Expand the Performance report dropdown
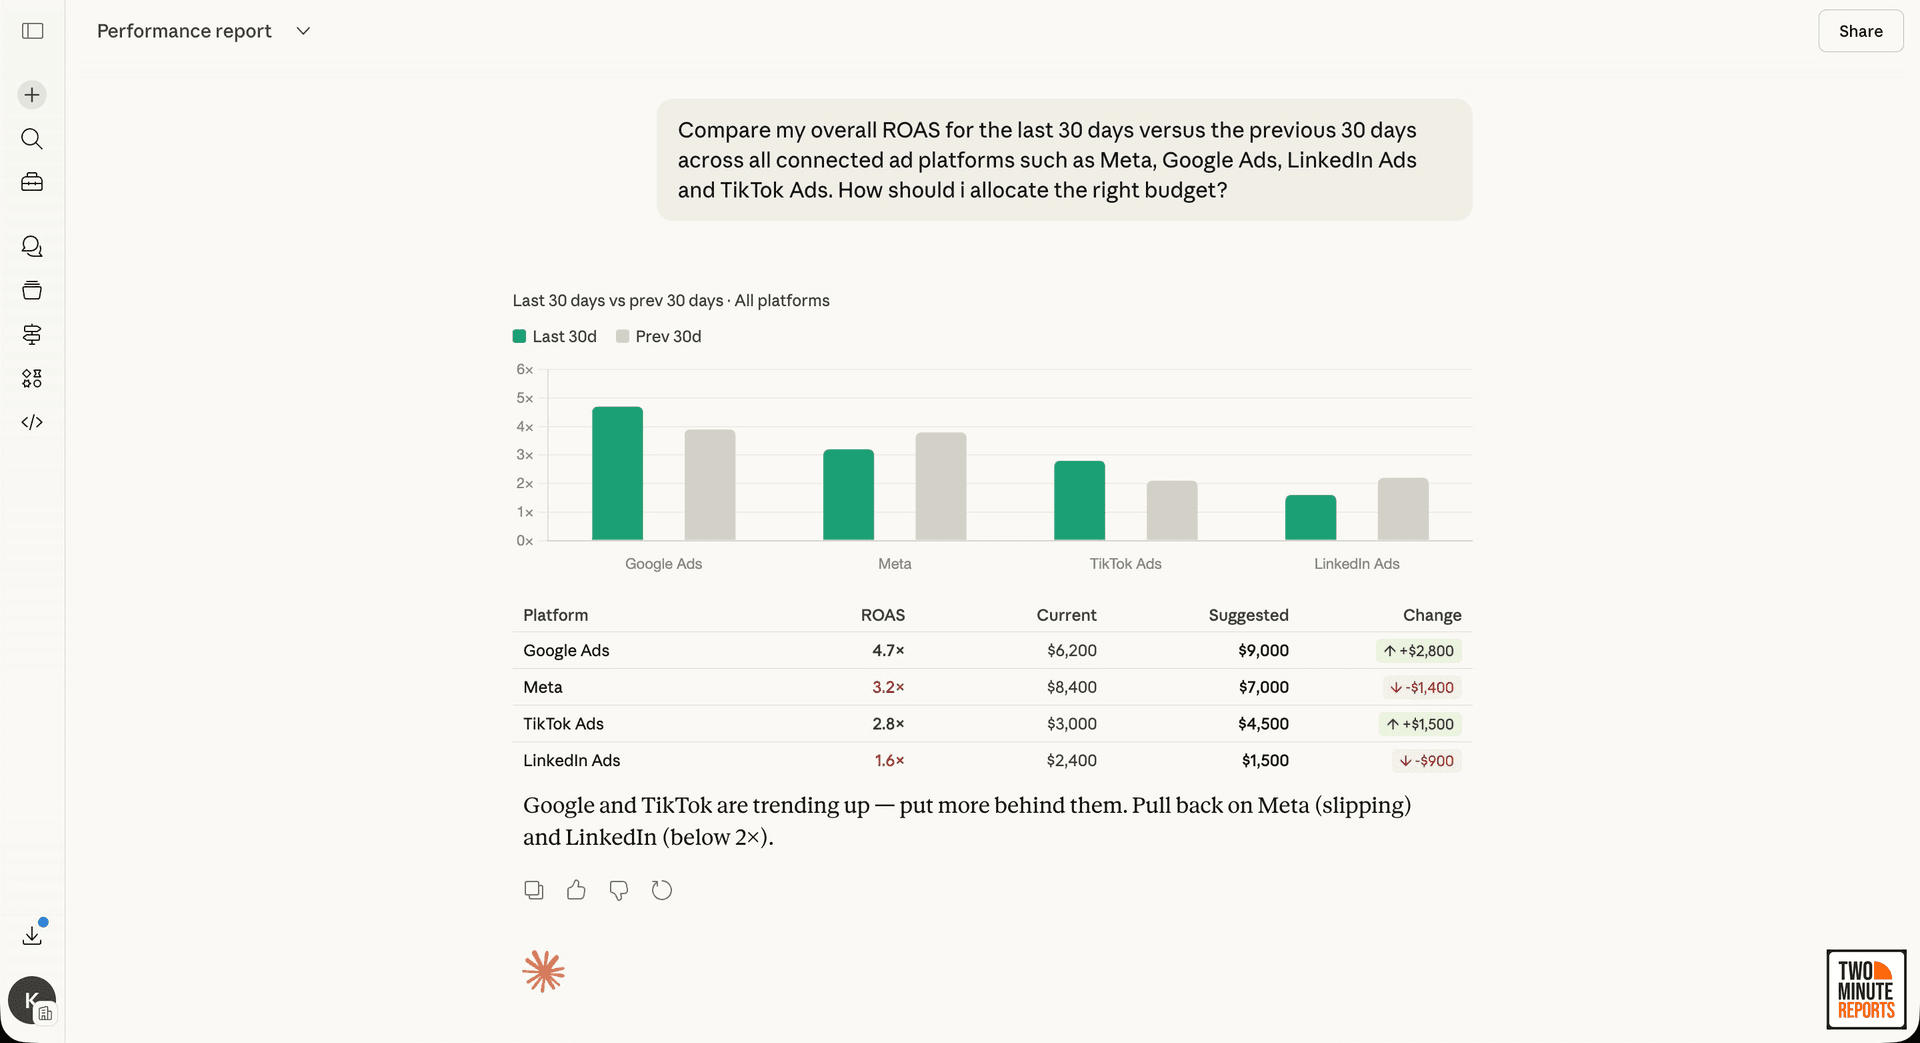Viewport: 1920px width, 1043px height. (303, 31)
